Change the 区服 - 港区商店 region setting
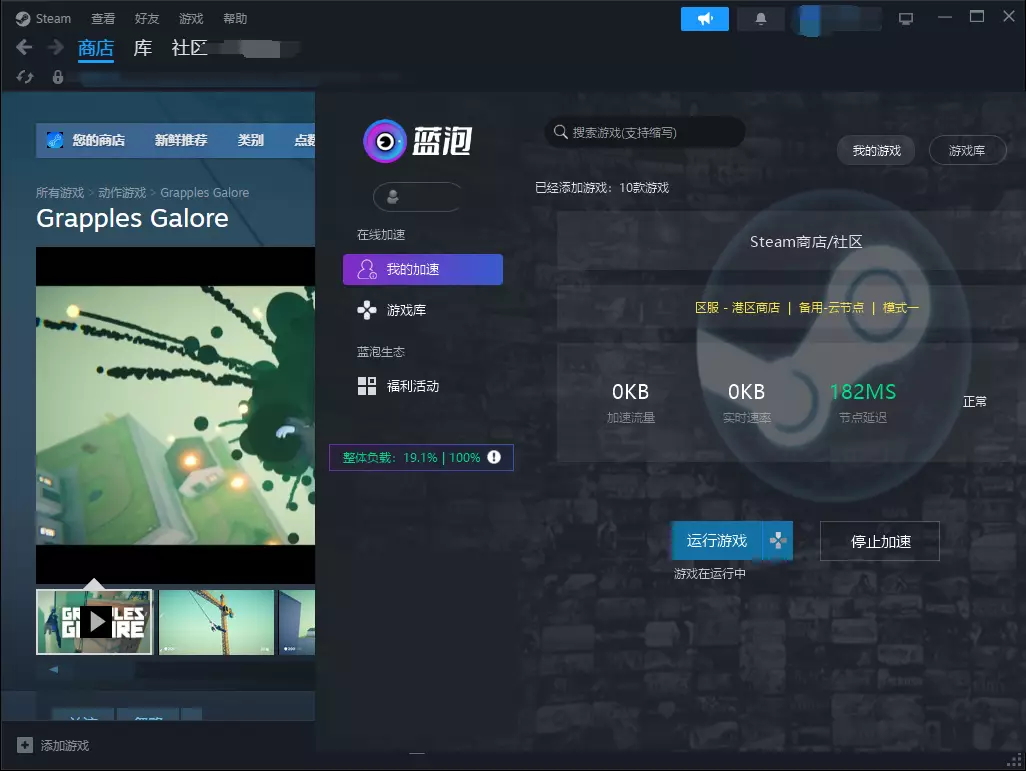 click(737, 308)
